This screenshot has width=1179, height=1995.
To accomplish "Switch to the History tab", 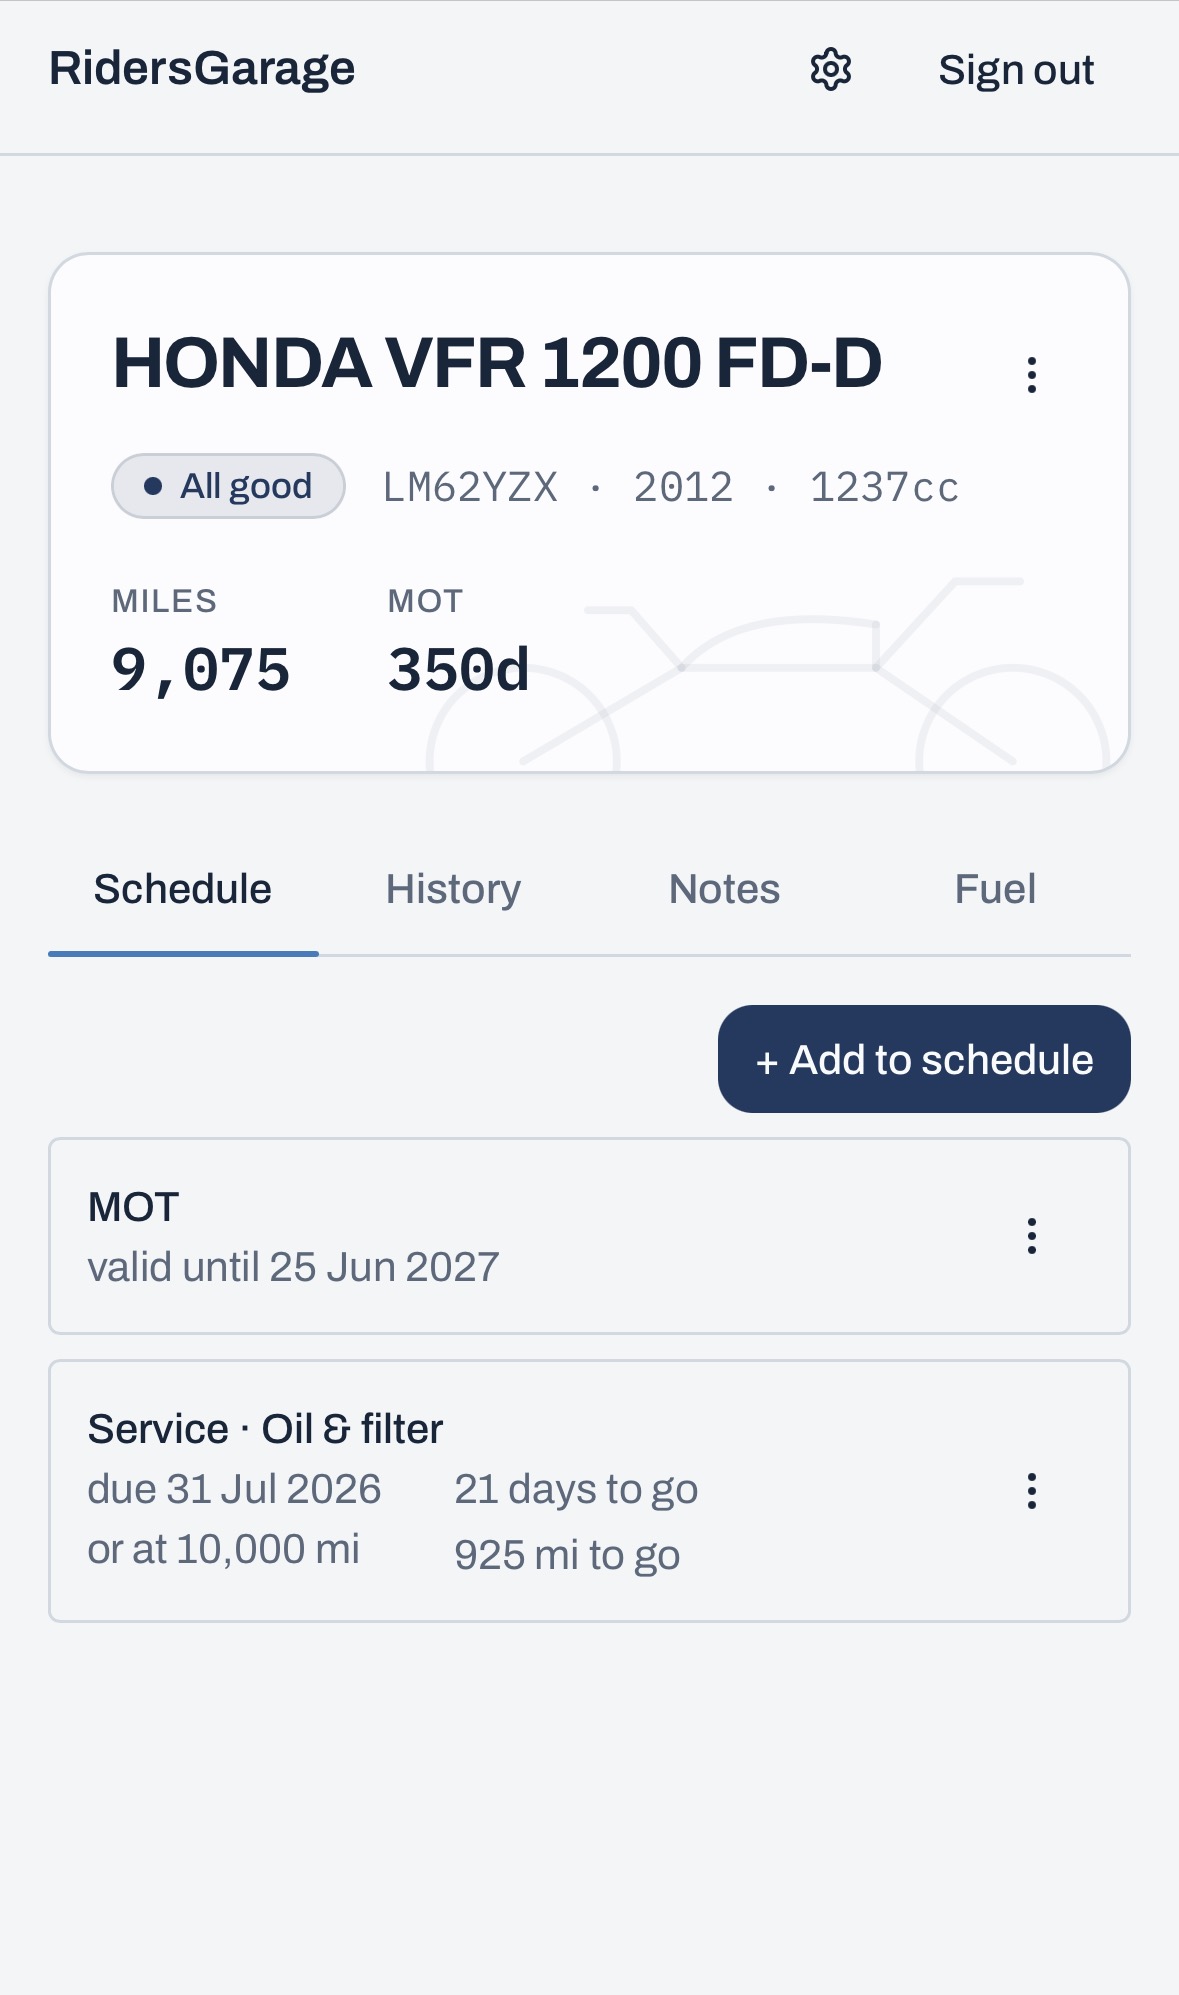I will click(x=453, y=889).
